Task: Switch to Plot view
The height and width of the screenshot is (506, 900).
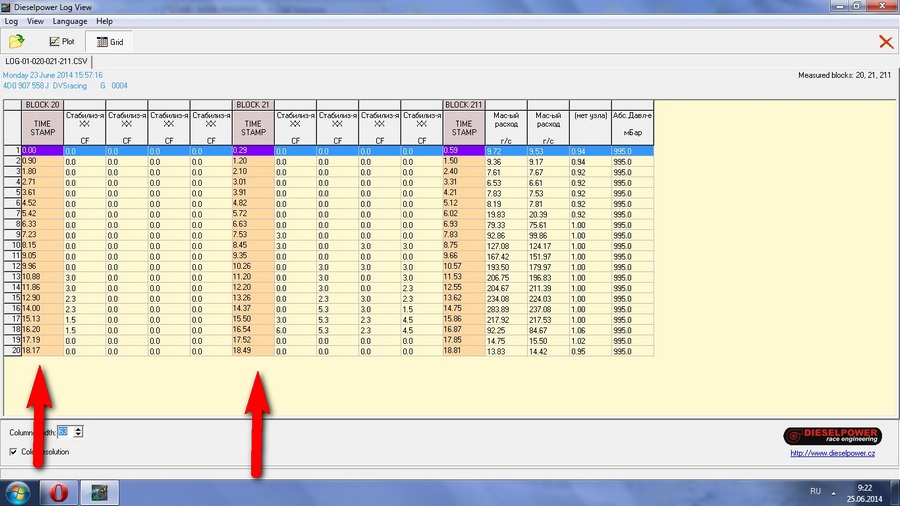Action: [62, 42]
